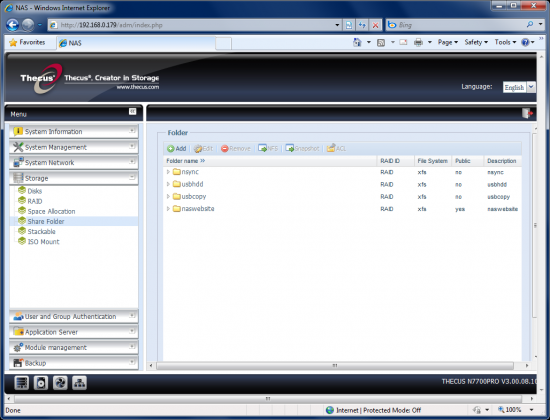Click the Compatibility View icon

(349, 25)
